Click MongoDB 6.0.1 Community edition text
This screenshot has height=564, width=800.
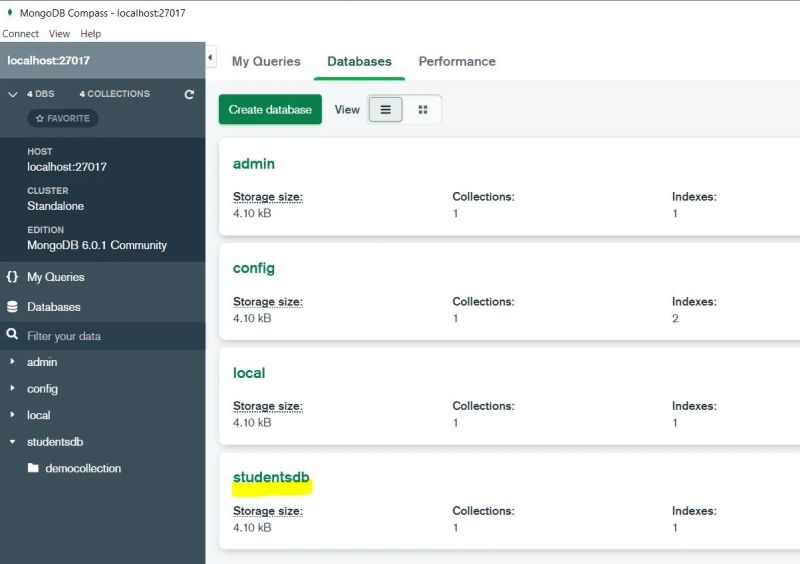coord(97,245)
